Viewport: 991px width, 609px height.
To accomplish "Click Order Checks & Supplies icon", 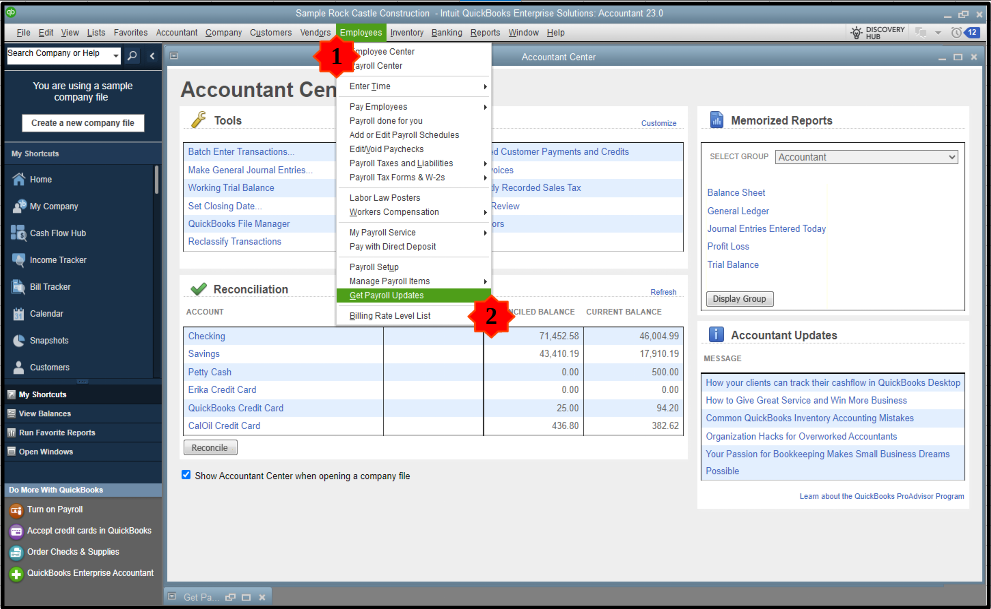I will (16, 552).
